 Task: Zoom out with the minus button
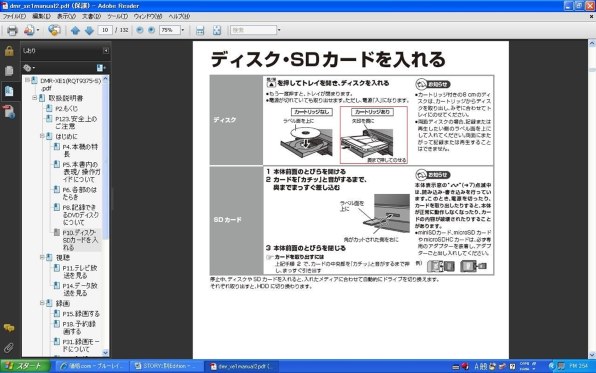[139, 30]
